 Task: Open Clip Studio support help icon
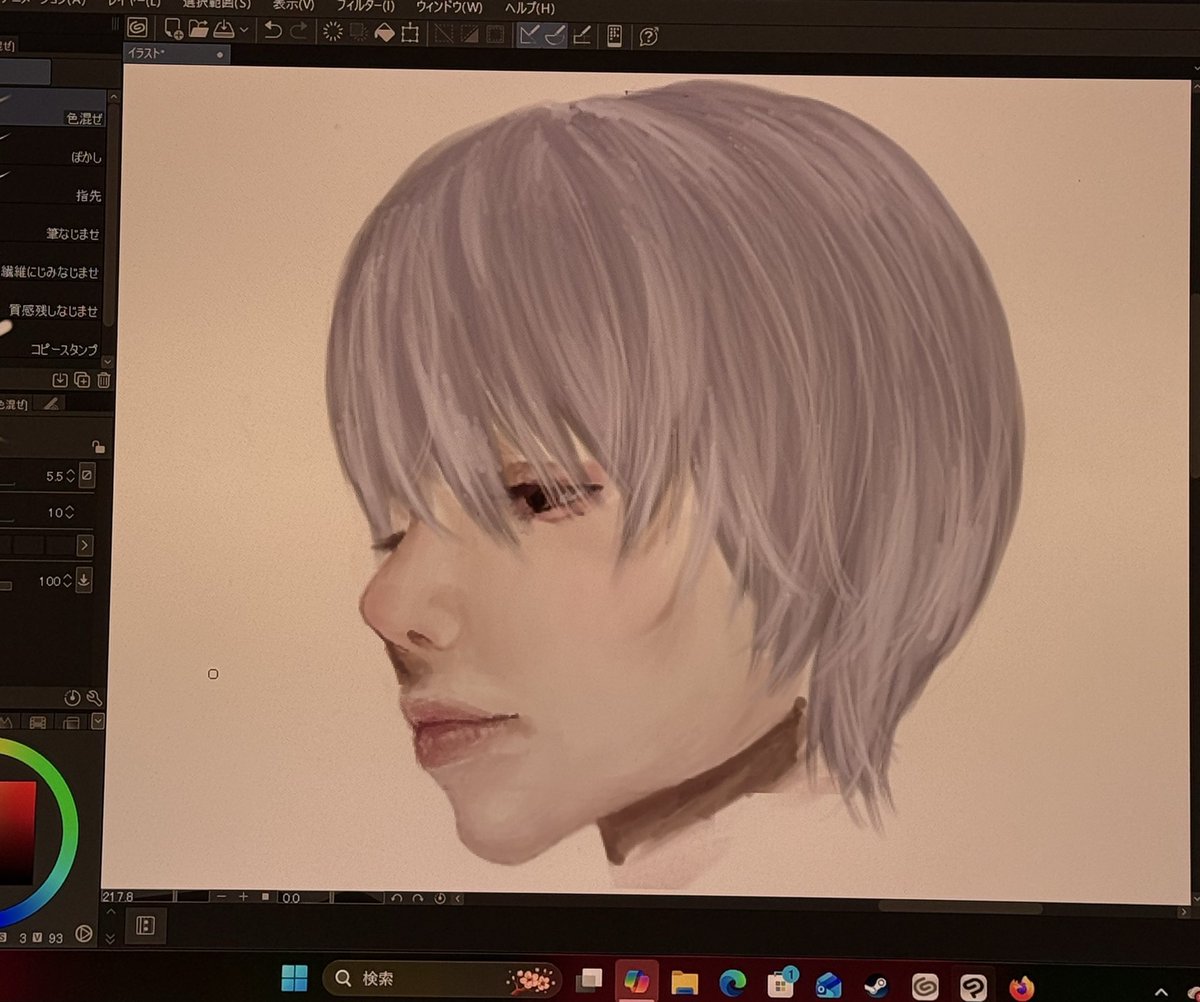tap(649, 37)
